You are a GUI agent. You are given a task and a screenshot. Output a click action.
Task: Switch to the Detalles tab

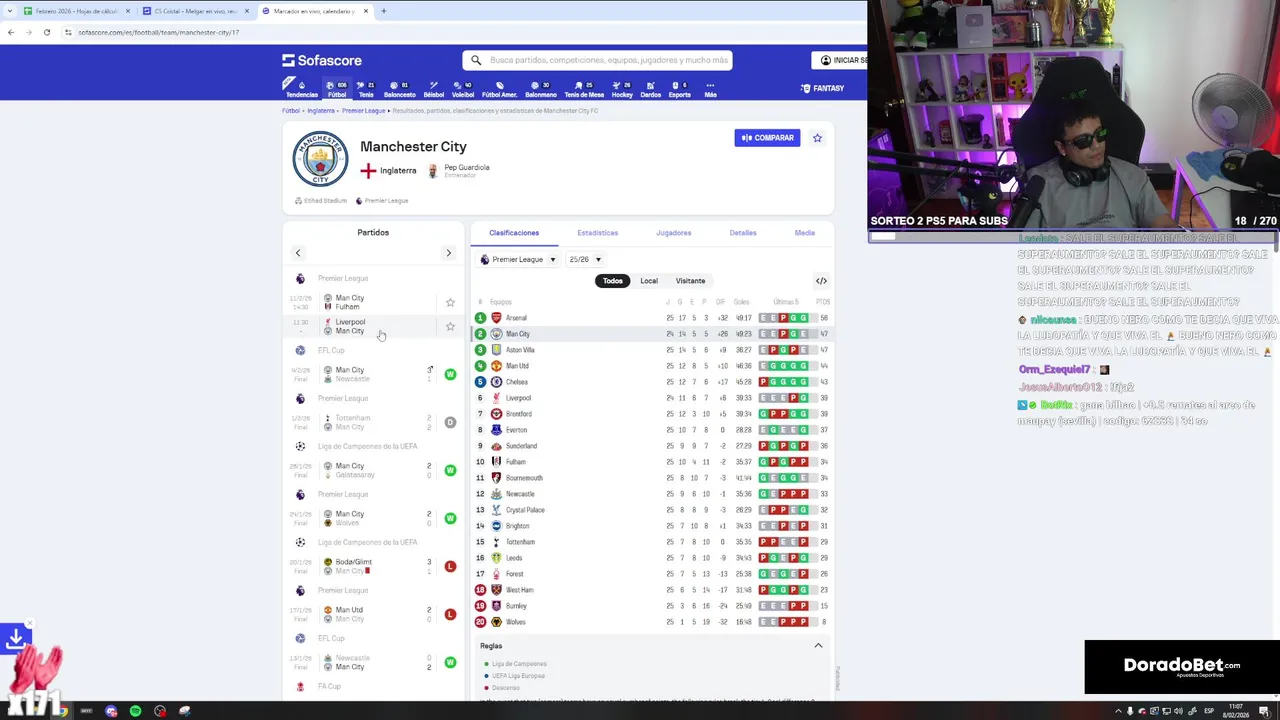tap(743, 233)
